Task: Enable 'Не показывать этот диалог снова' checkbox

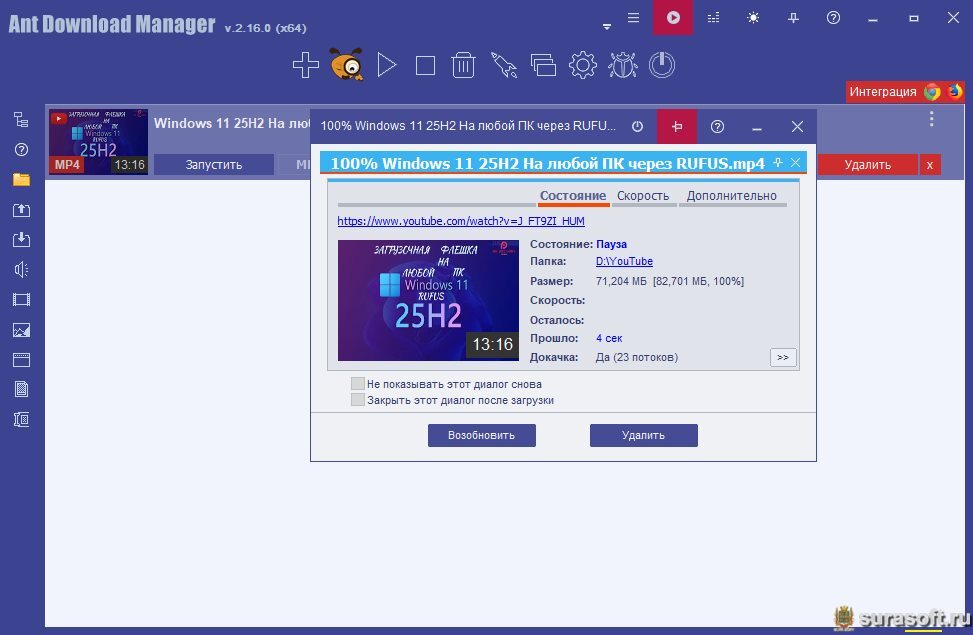Action: pos(358,384)
